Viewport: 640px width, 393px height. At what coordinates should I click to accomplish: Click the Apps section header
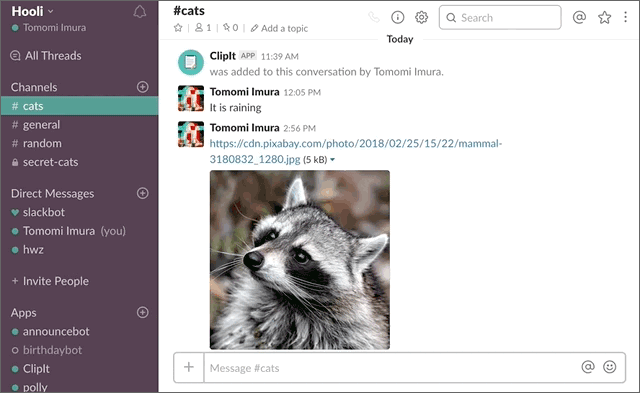(24, 313)
